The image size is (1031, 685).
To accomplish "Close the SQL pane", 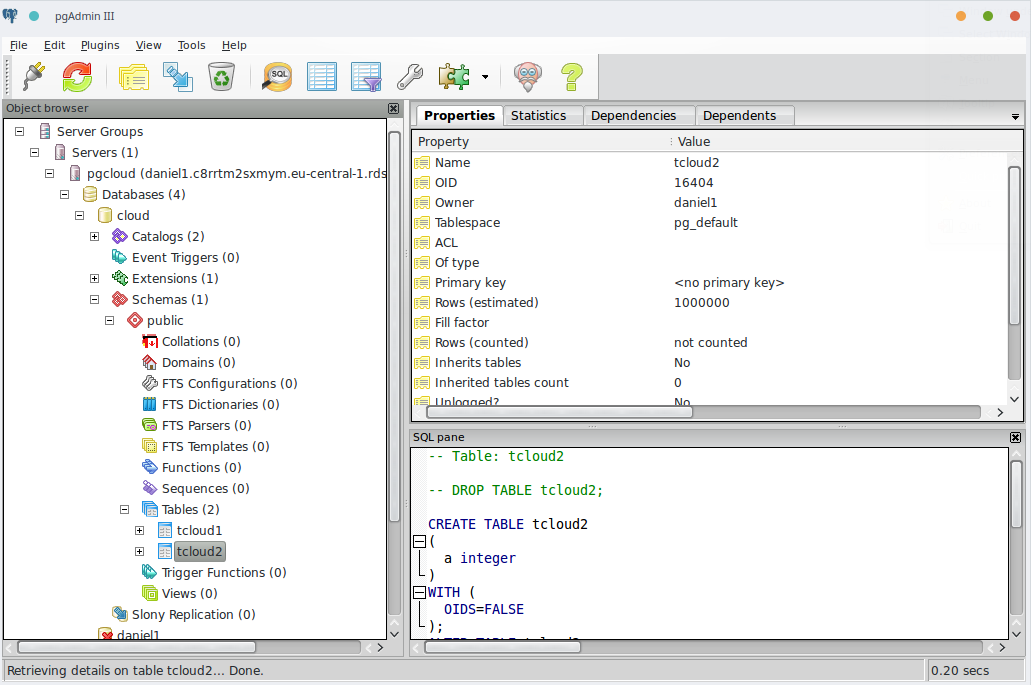I will (x=1015, y=437).
